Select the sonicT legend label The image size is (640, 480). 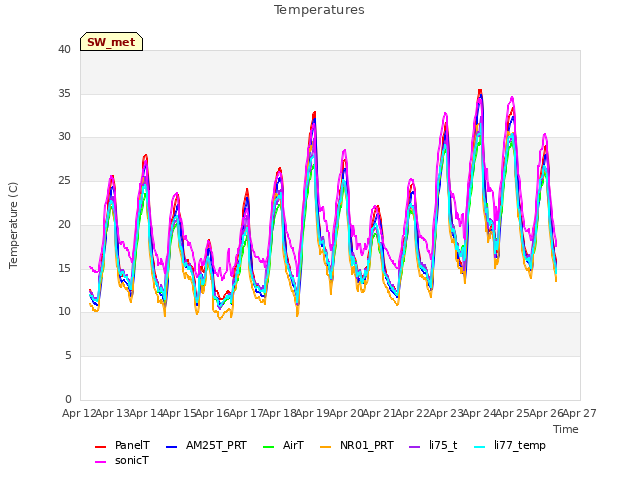tap(132, 460)
